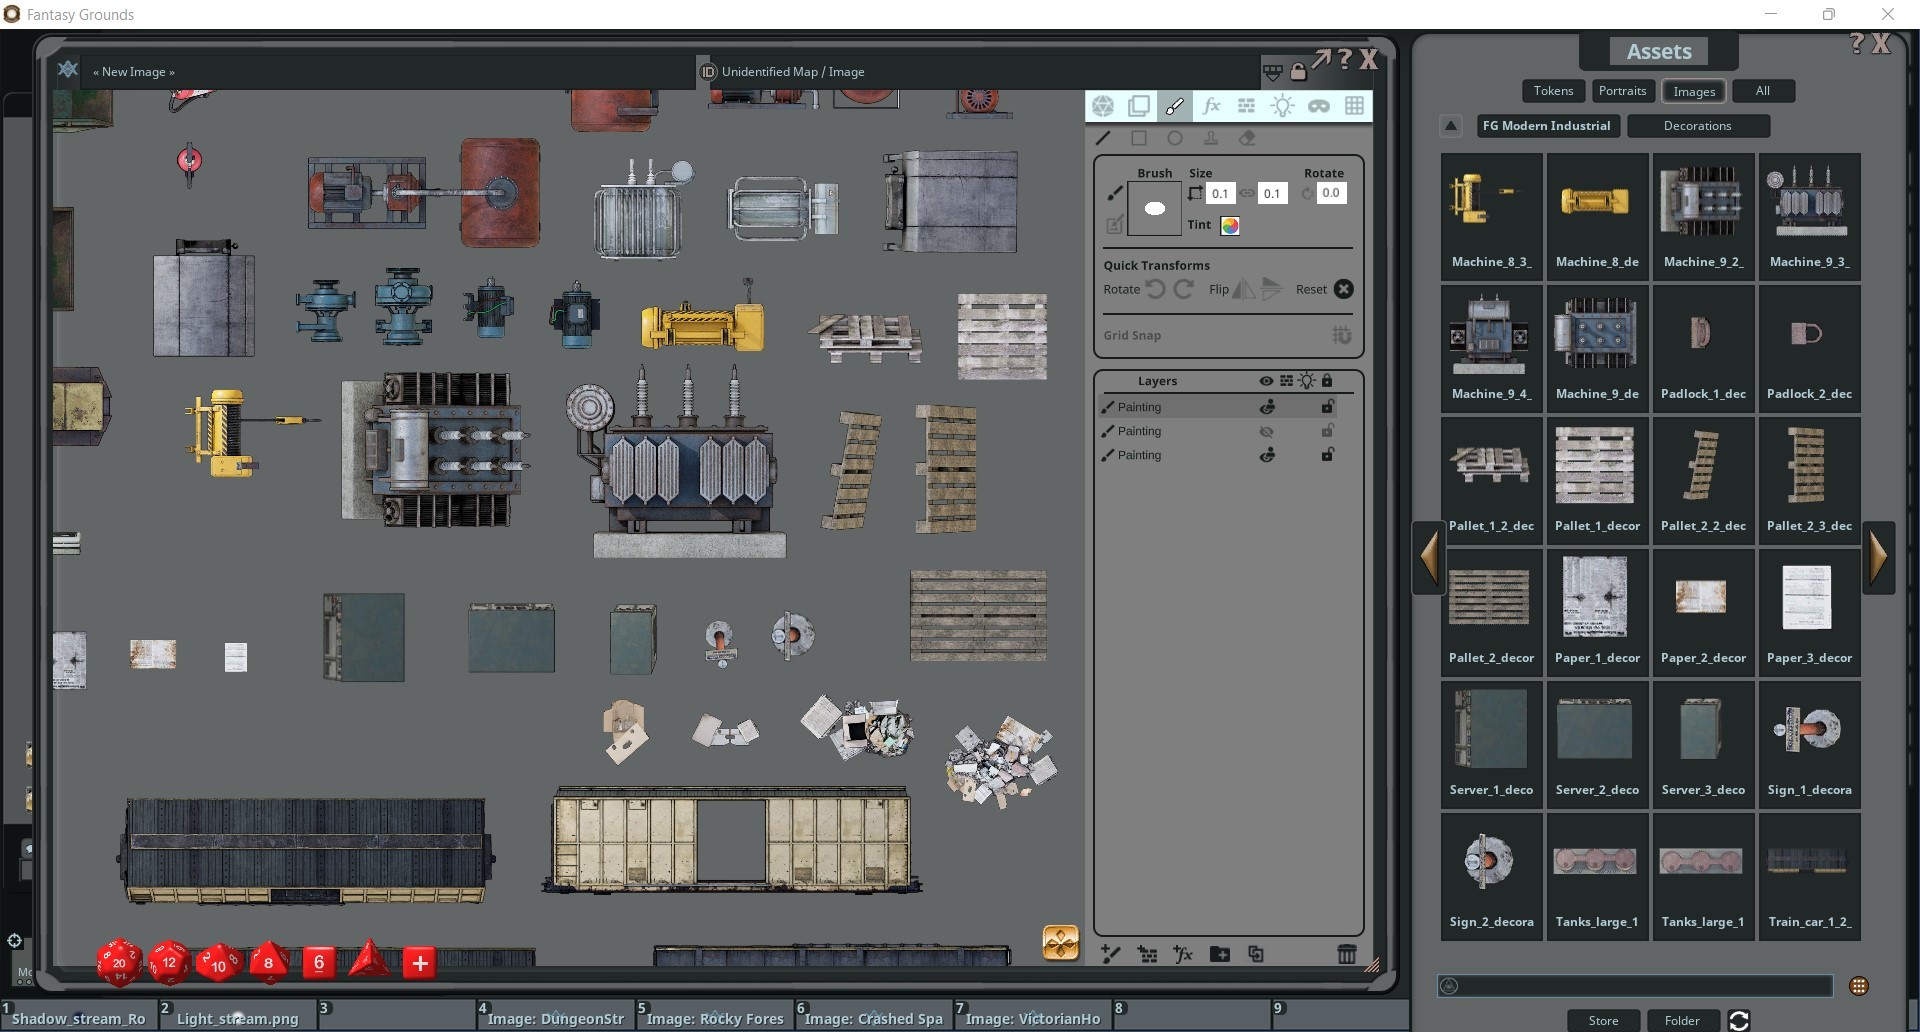Toggle the Grid Snap magnet option
Image resolution: width=1920 pixels, height=1032 pixels.
click(x=1341, y=336)
